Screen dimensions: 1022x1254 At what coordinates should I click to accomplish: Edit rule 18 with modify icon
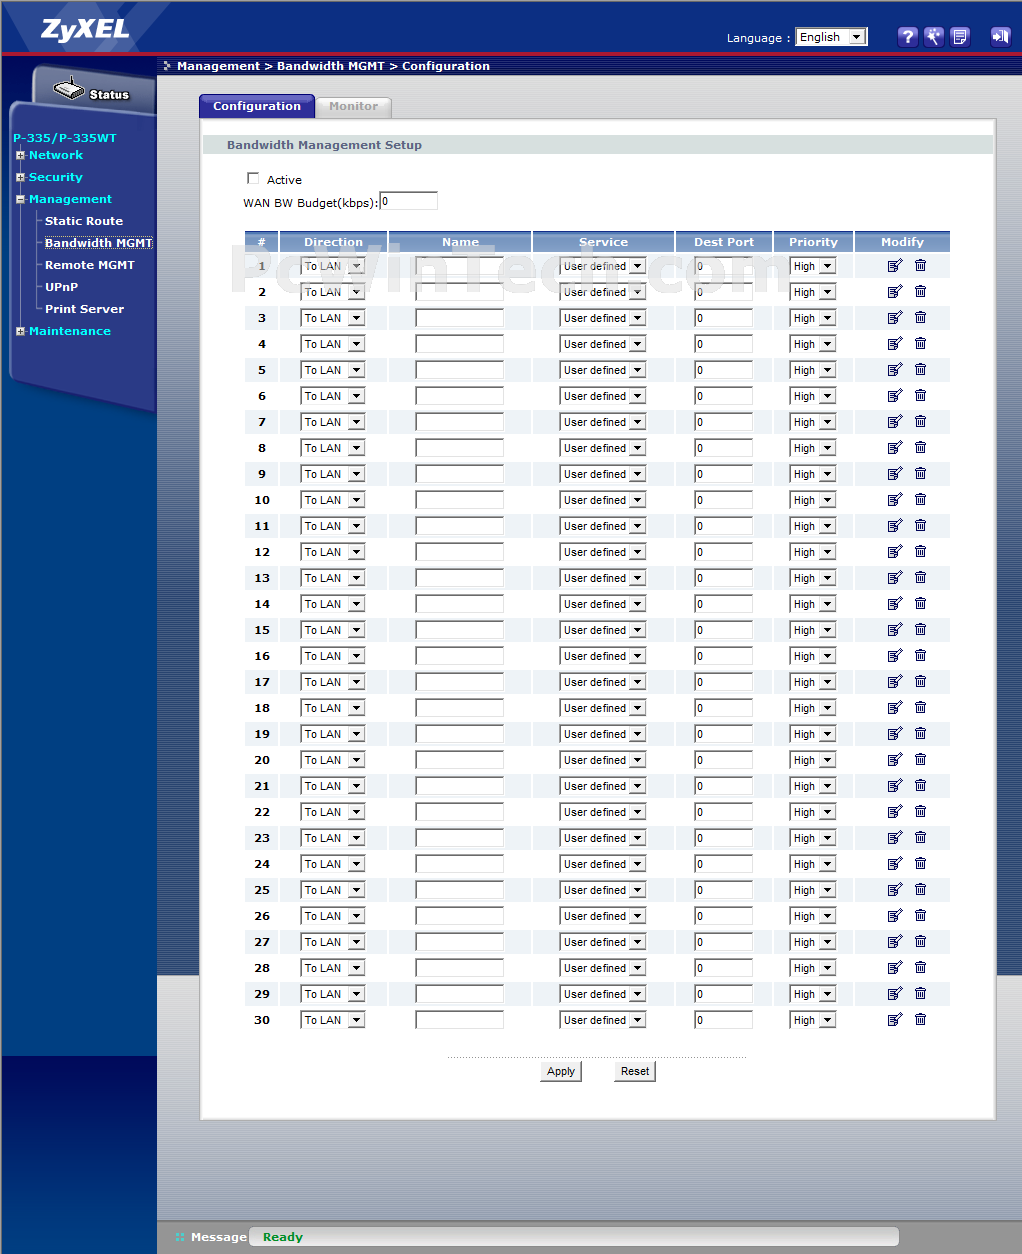(x=895, y=708)
